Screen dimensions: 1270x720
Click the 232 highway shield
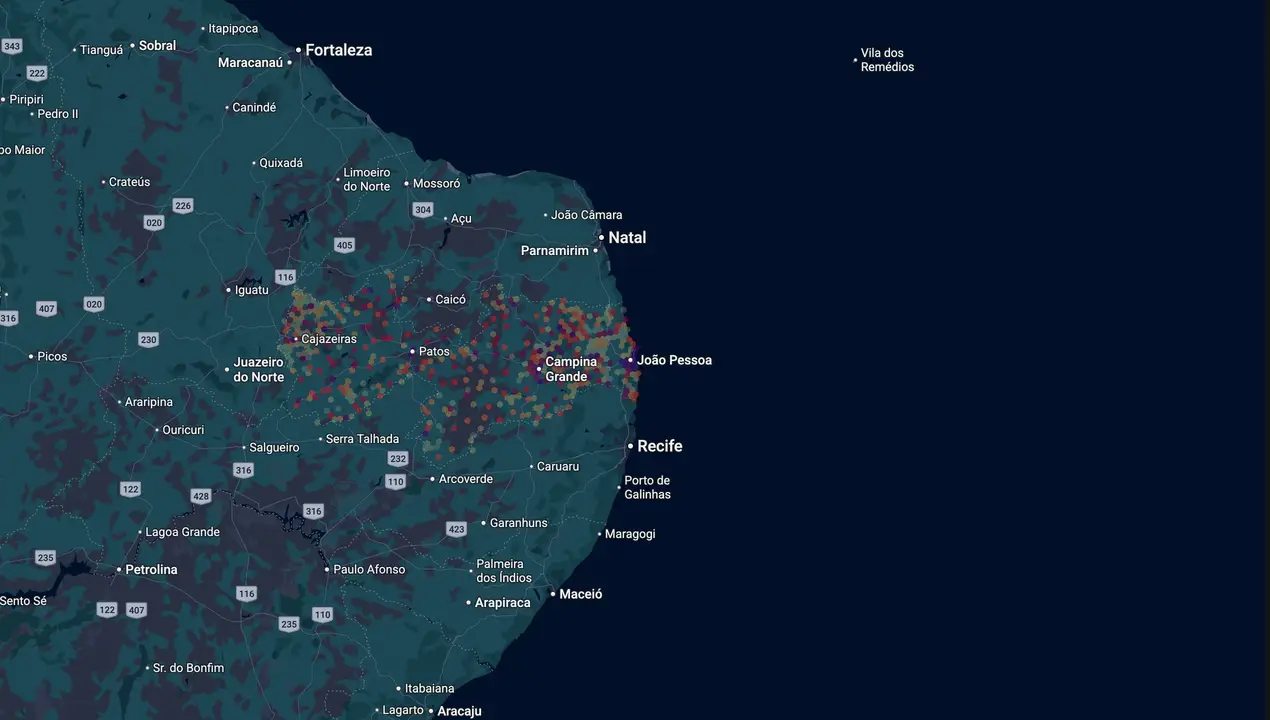tap(398, 459)
